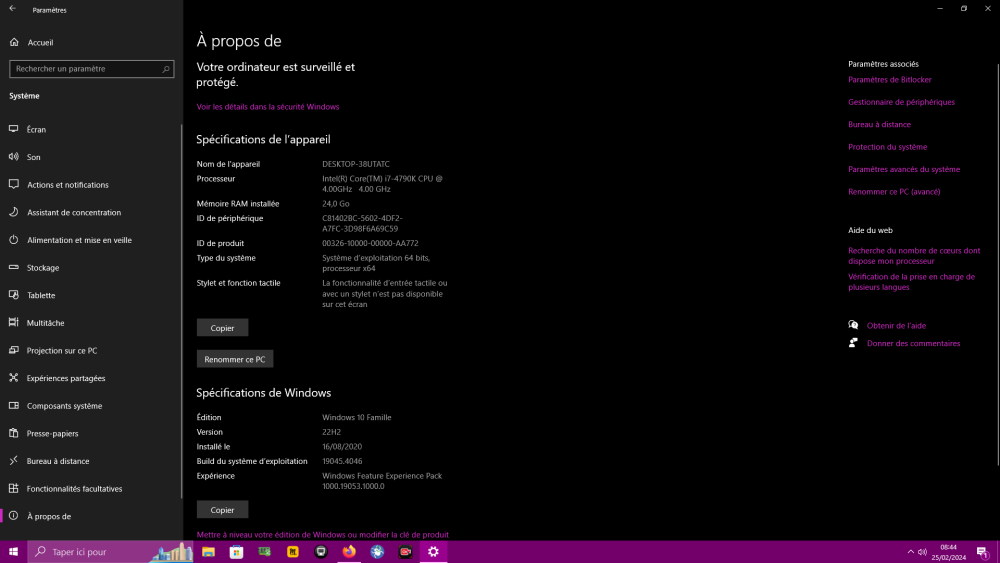Screen dimensions: 1000x563
Task: Open the yellow square taskbar app
Action: click(293, 552)
